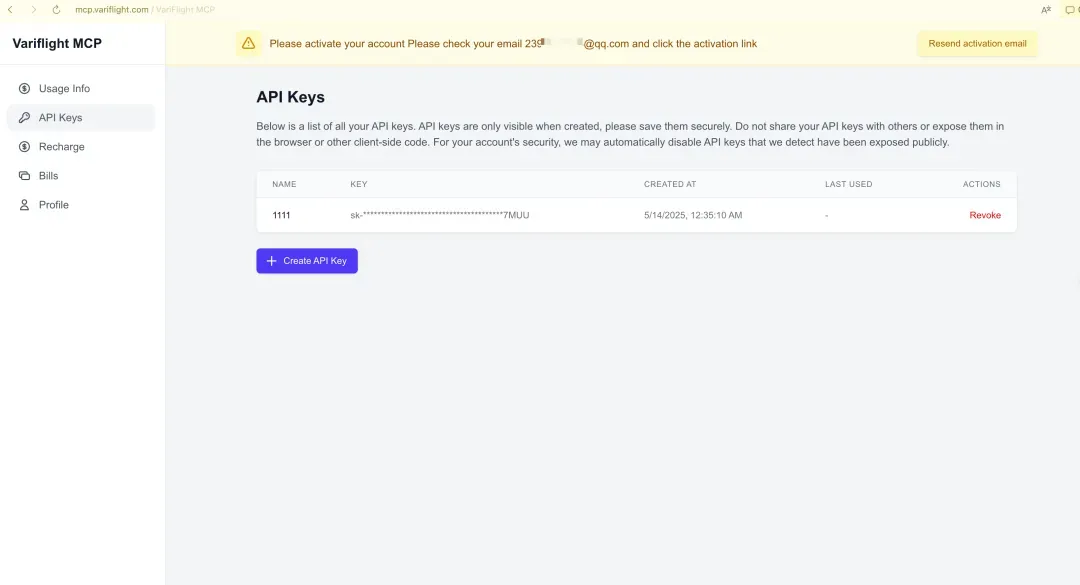The width and height of the screenshot is (1080, 585).
Task: Click the 5/14/2025 creation timestamp
Action: coord(693,215)
